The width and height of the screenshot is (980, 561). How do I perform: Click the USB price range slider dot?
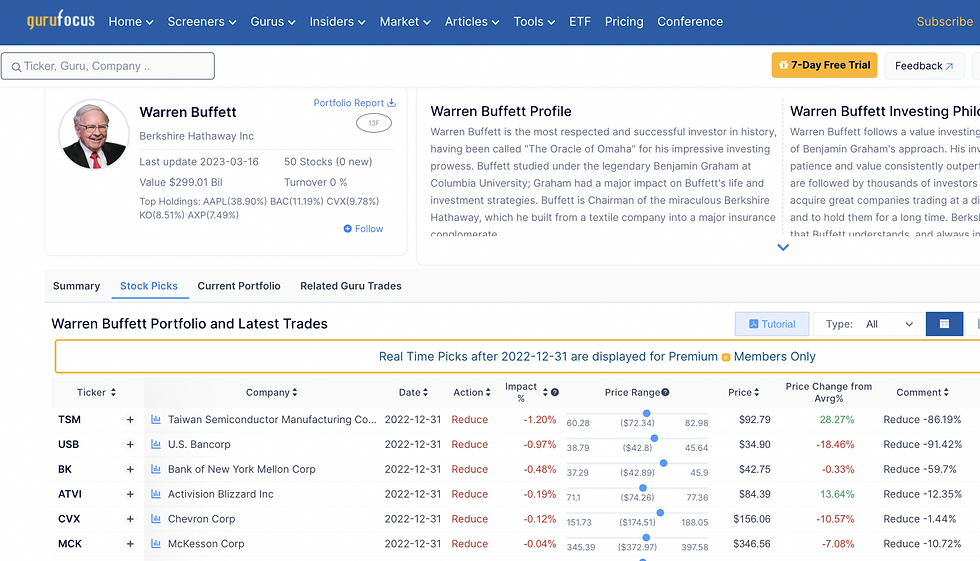click(x=654, y=439)
